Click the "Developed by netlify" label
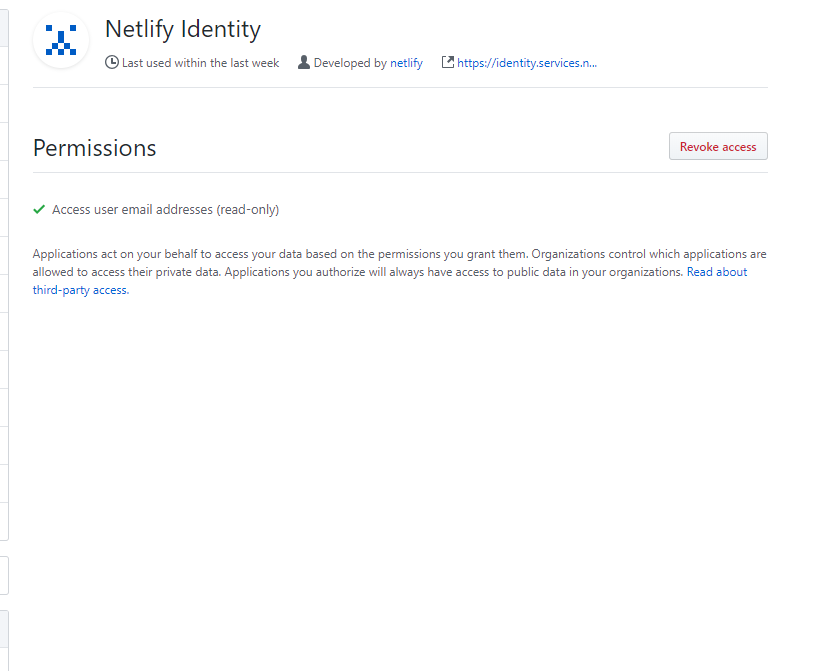 [x=360, y=62]
